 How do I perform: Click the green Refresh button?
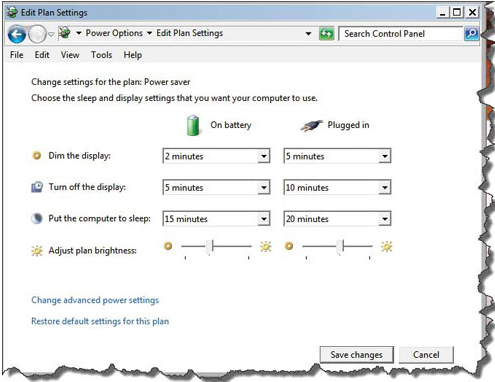[326, 34]
